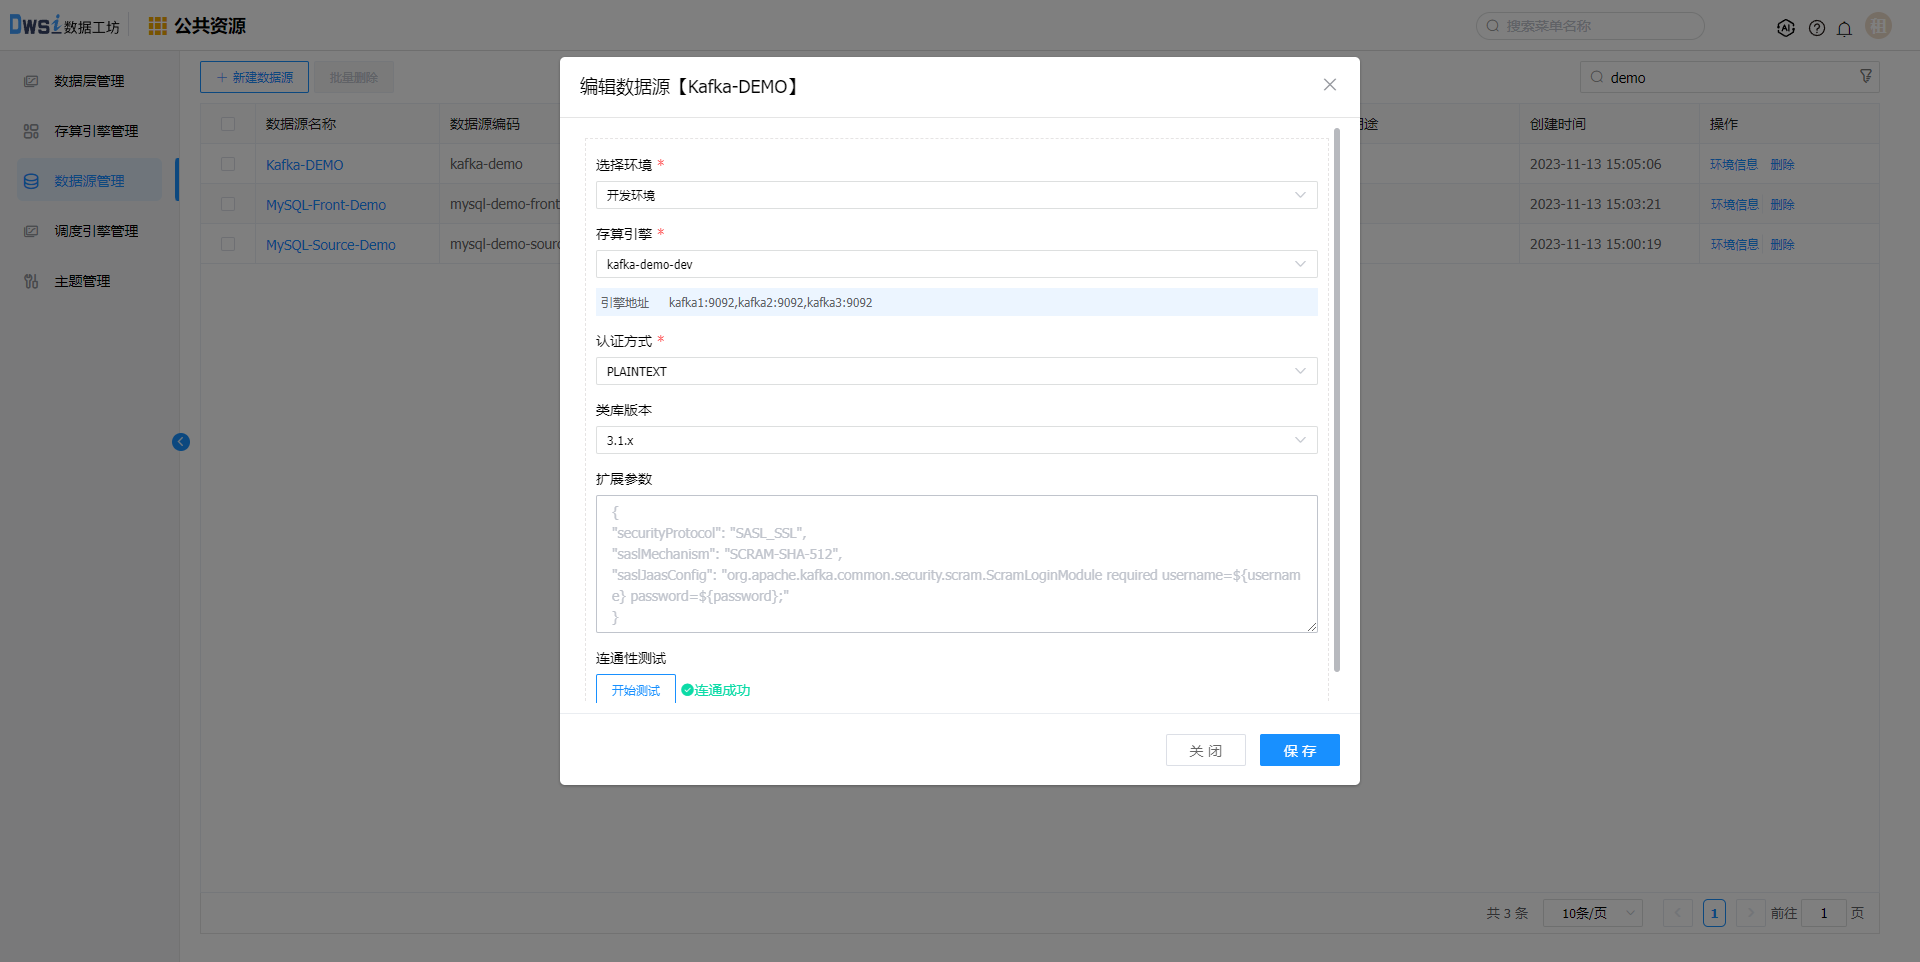Click the 保存 button to save
The width and height of the screenshot is (1920, 962).
point(1300,750)
